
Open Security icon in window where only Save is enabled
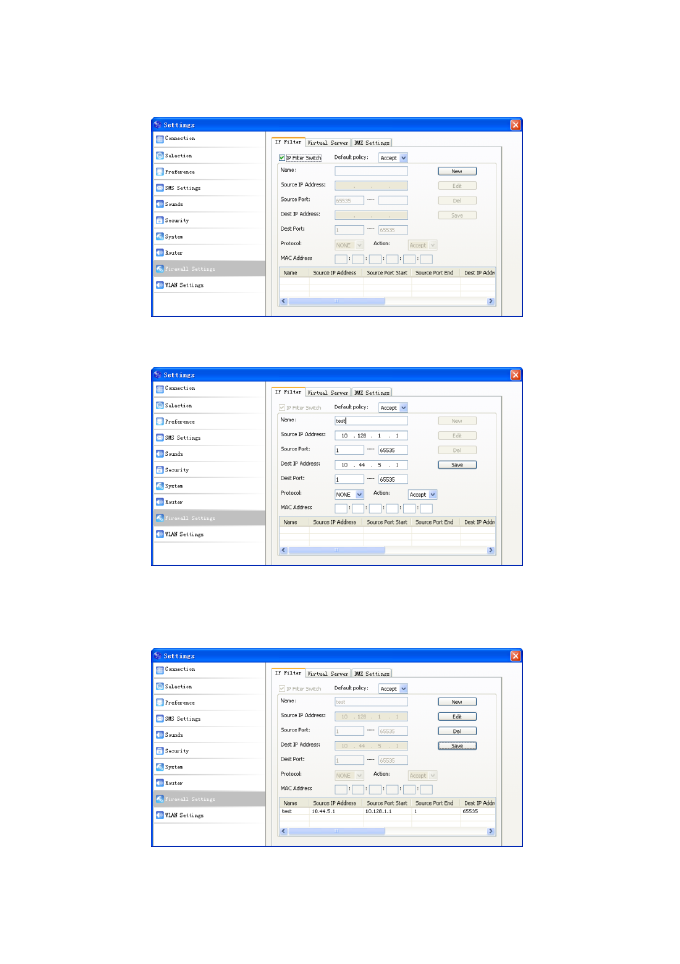(x=160, y=470)
